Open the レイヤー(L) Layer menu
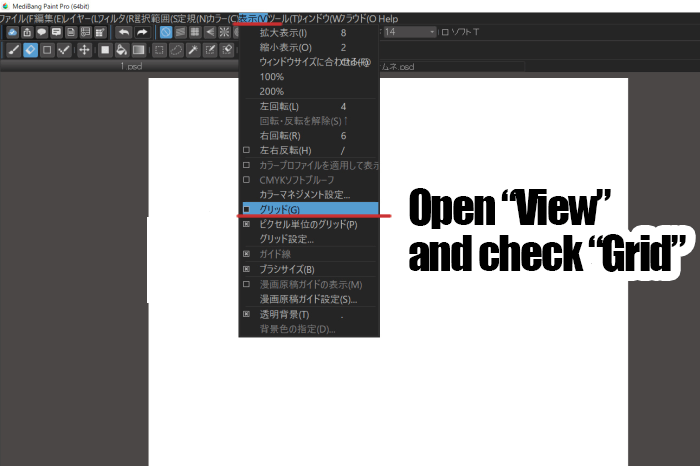The height and width of the screenshot is (466, 700). 81,19
